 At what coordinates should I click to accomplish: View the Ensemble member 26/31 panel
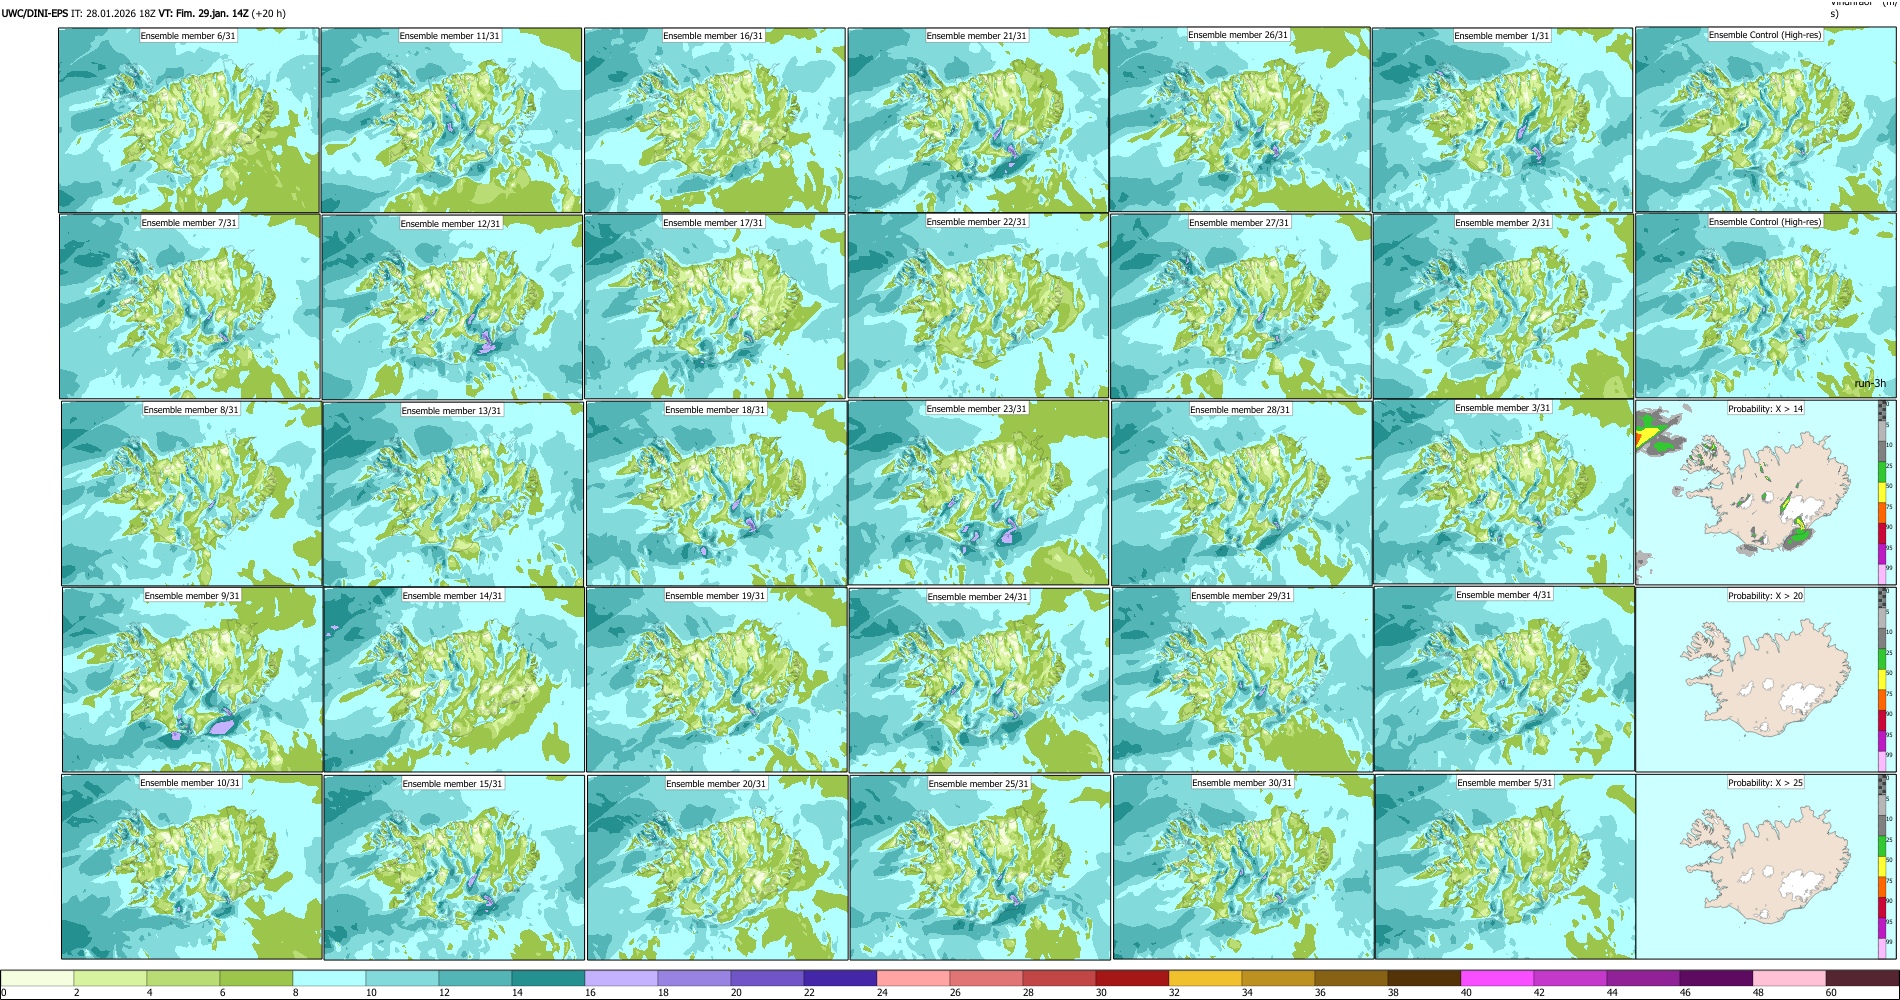pos(1240,119)
